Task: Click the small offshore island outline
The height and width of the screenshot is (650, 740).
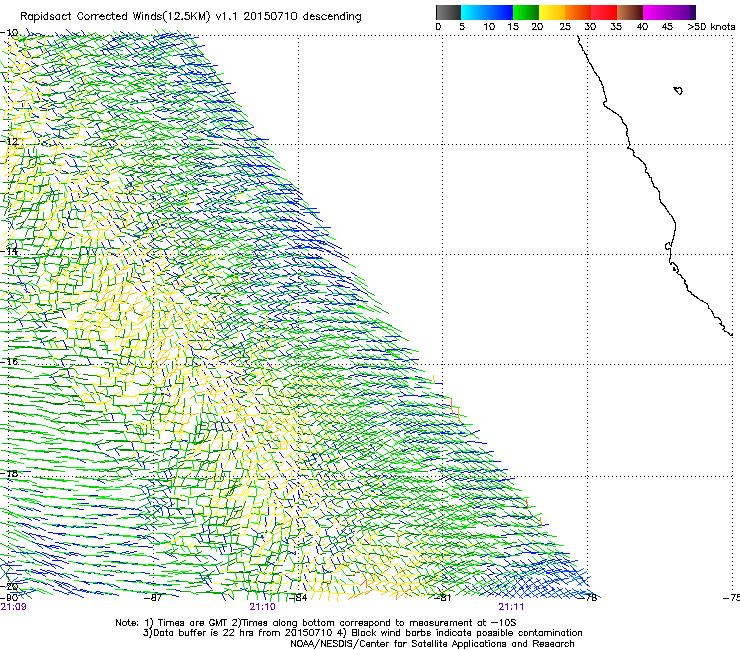Action: [678, 90]
